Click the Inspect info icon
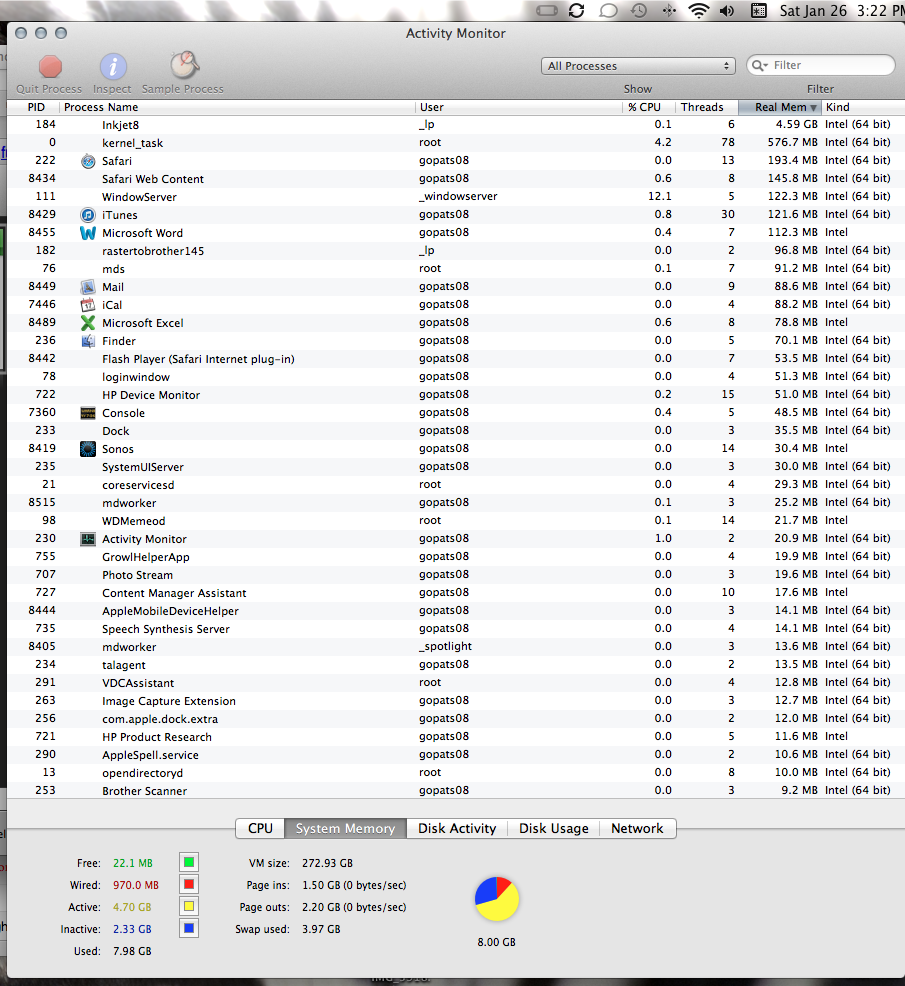 [113, 66]
